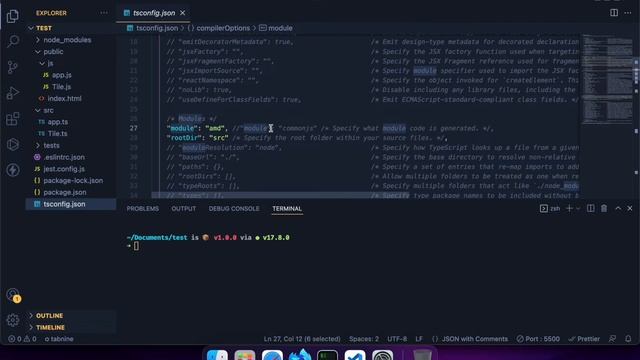Click the Prettier status bar item
The height and width of the screenshot is (360, 640).
[x=584, y=339]
